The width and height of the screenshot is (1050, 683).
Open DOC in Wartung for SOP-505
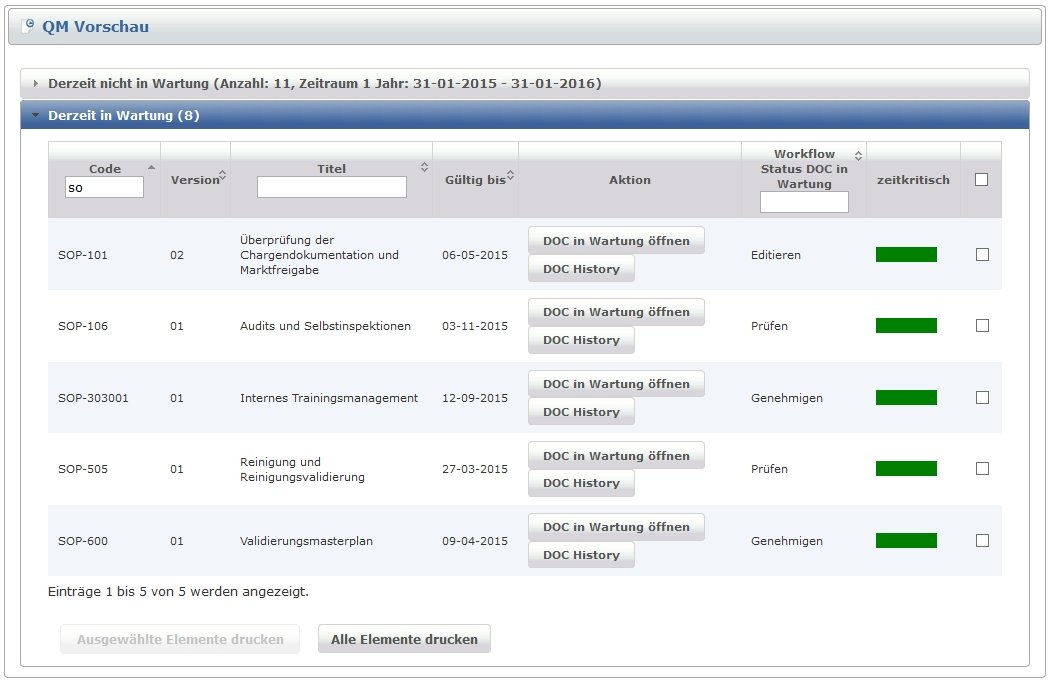click(x=616, y=455)
